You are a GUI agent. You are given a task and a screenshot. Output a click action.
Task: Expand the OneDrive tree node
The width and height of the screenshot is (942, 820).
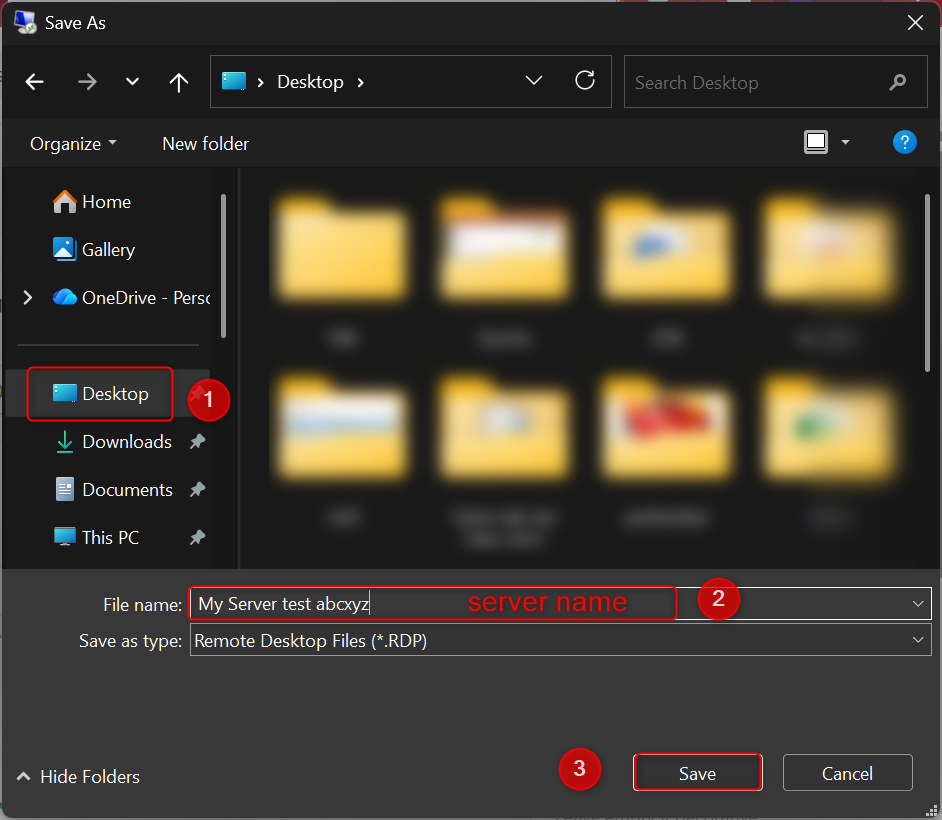tap(27, 297)
